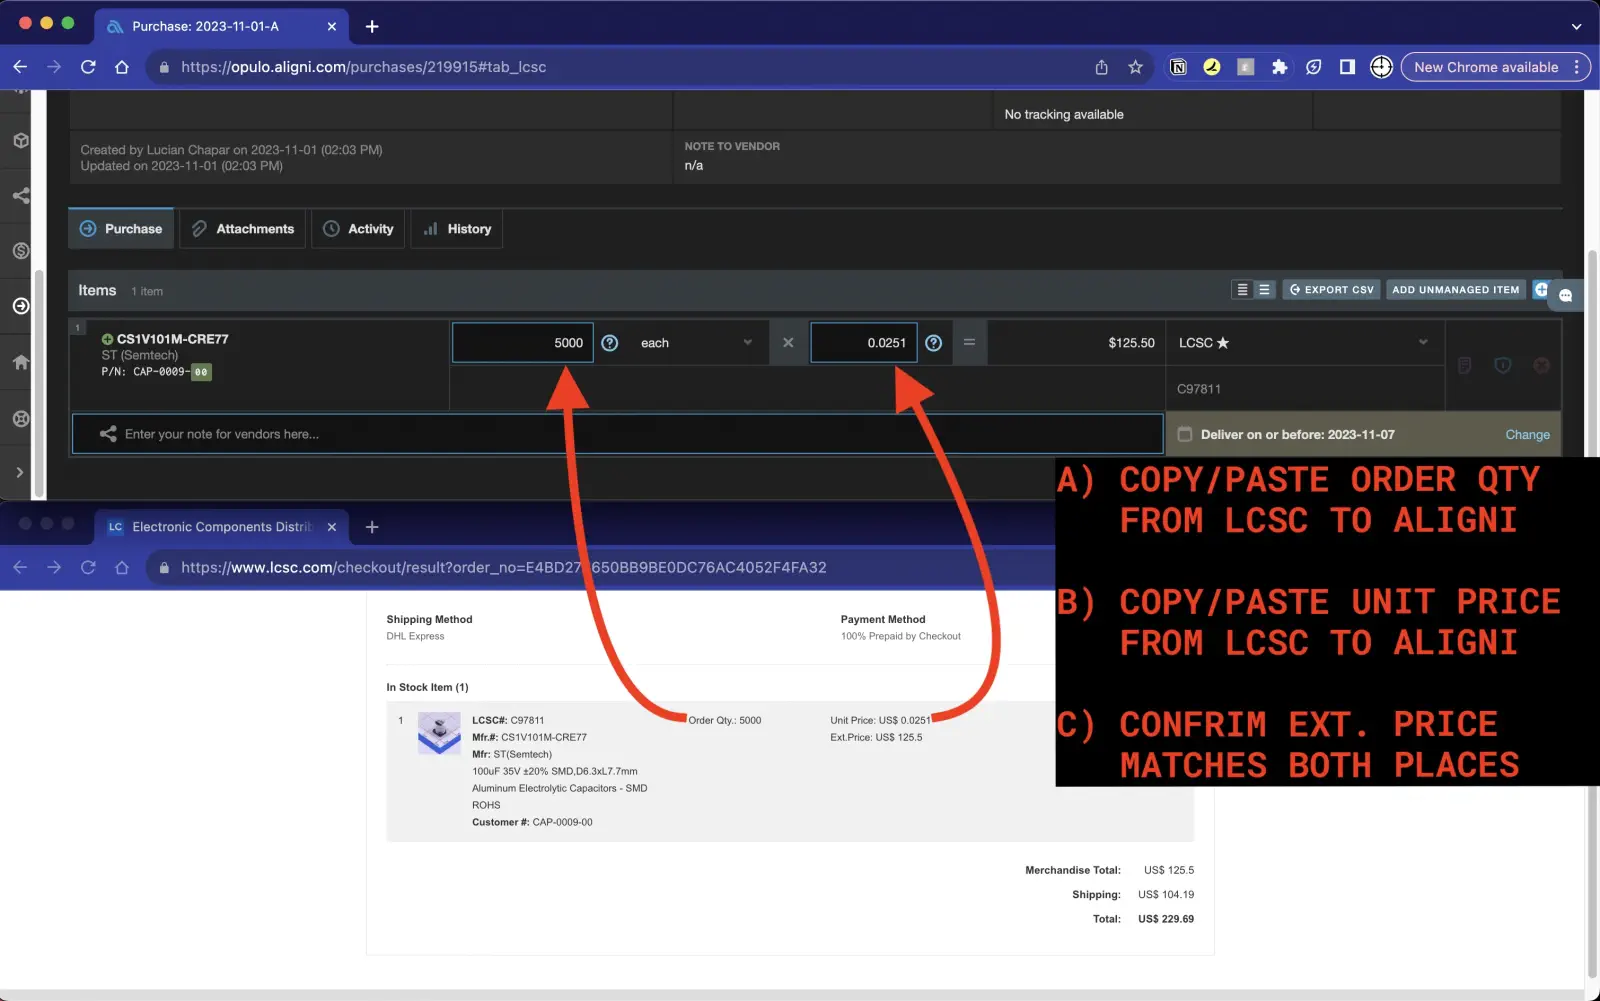Click the Change delivery date link
The height and width of the screenshot is (1001, 1600).
[x=1527, y=435]
